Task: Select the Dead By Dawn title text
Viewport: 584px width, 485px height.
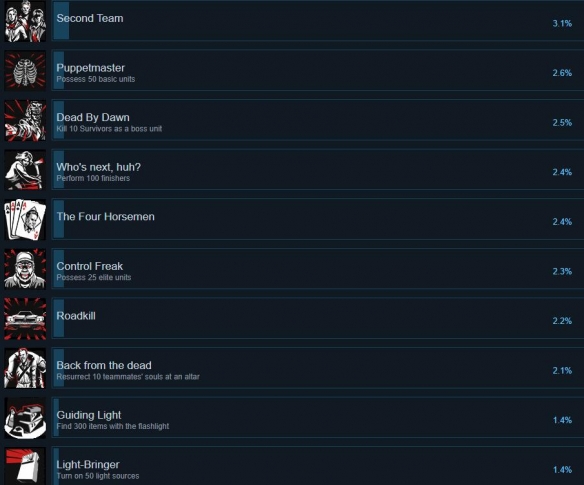Action: click(x=93, y=117)
